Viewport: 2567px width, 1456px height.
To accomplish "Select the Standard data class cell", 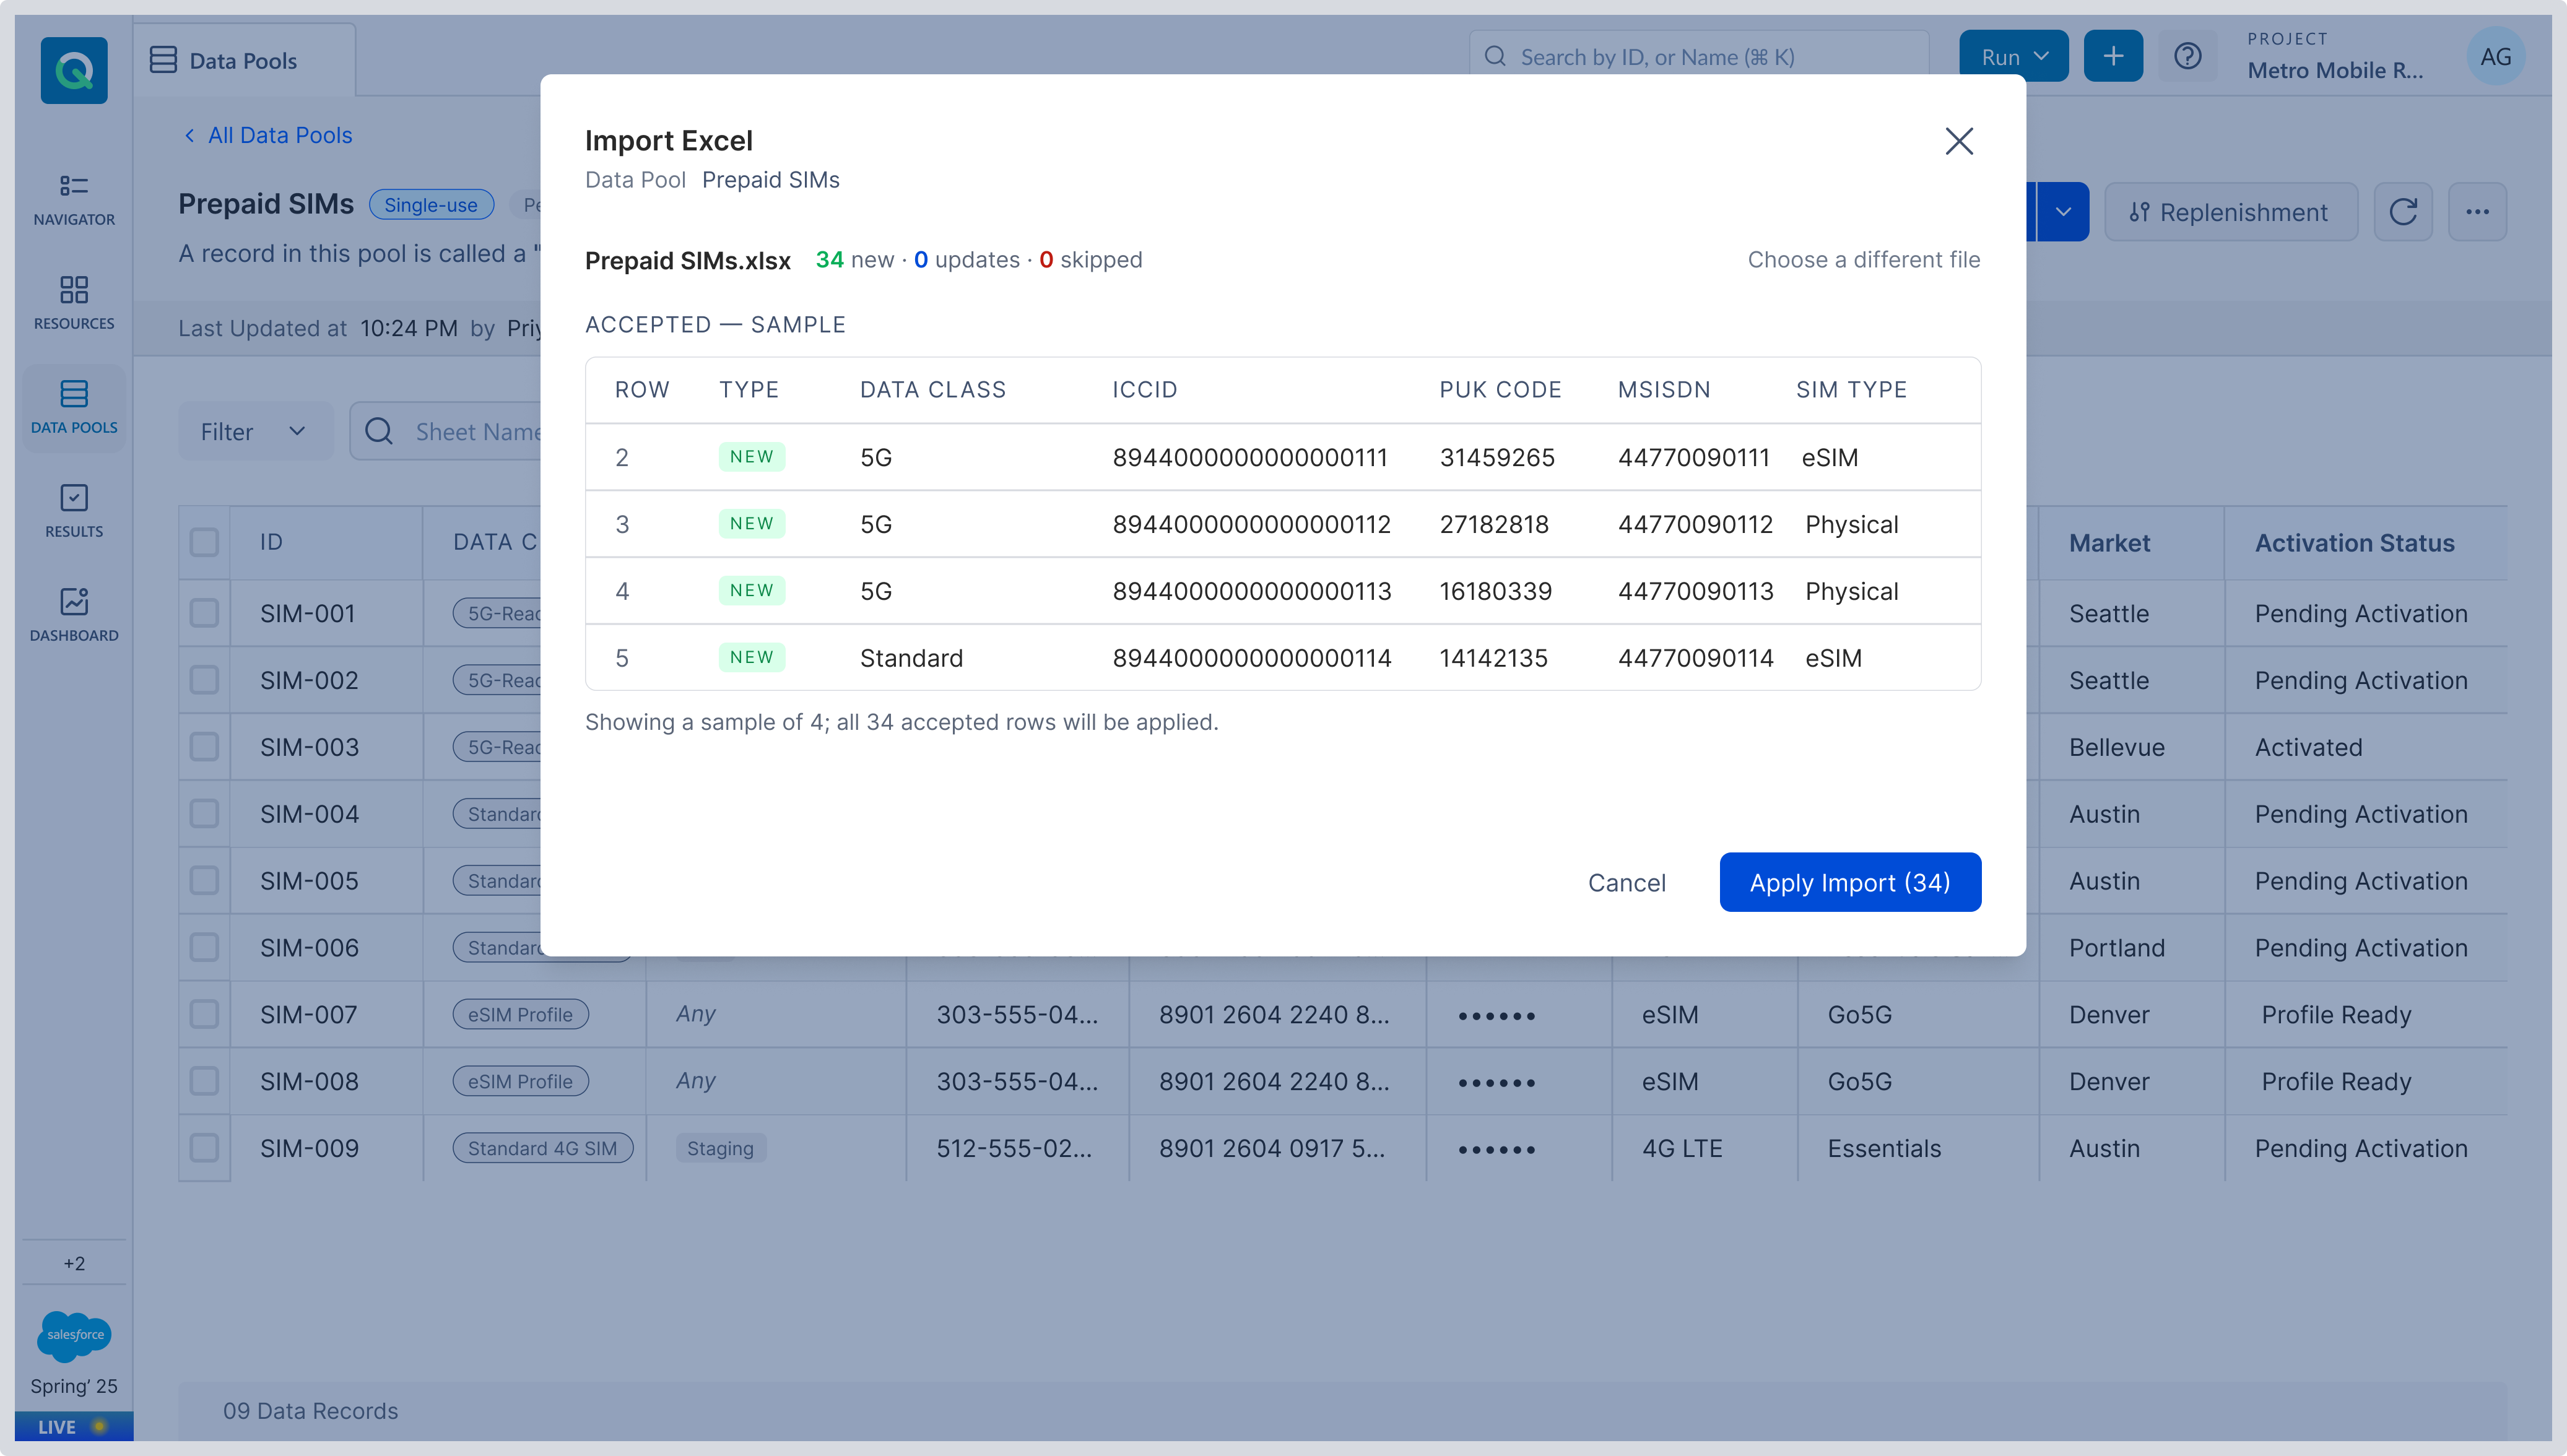I will click(911, 658).
